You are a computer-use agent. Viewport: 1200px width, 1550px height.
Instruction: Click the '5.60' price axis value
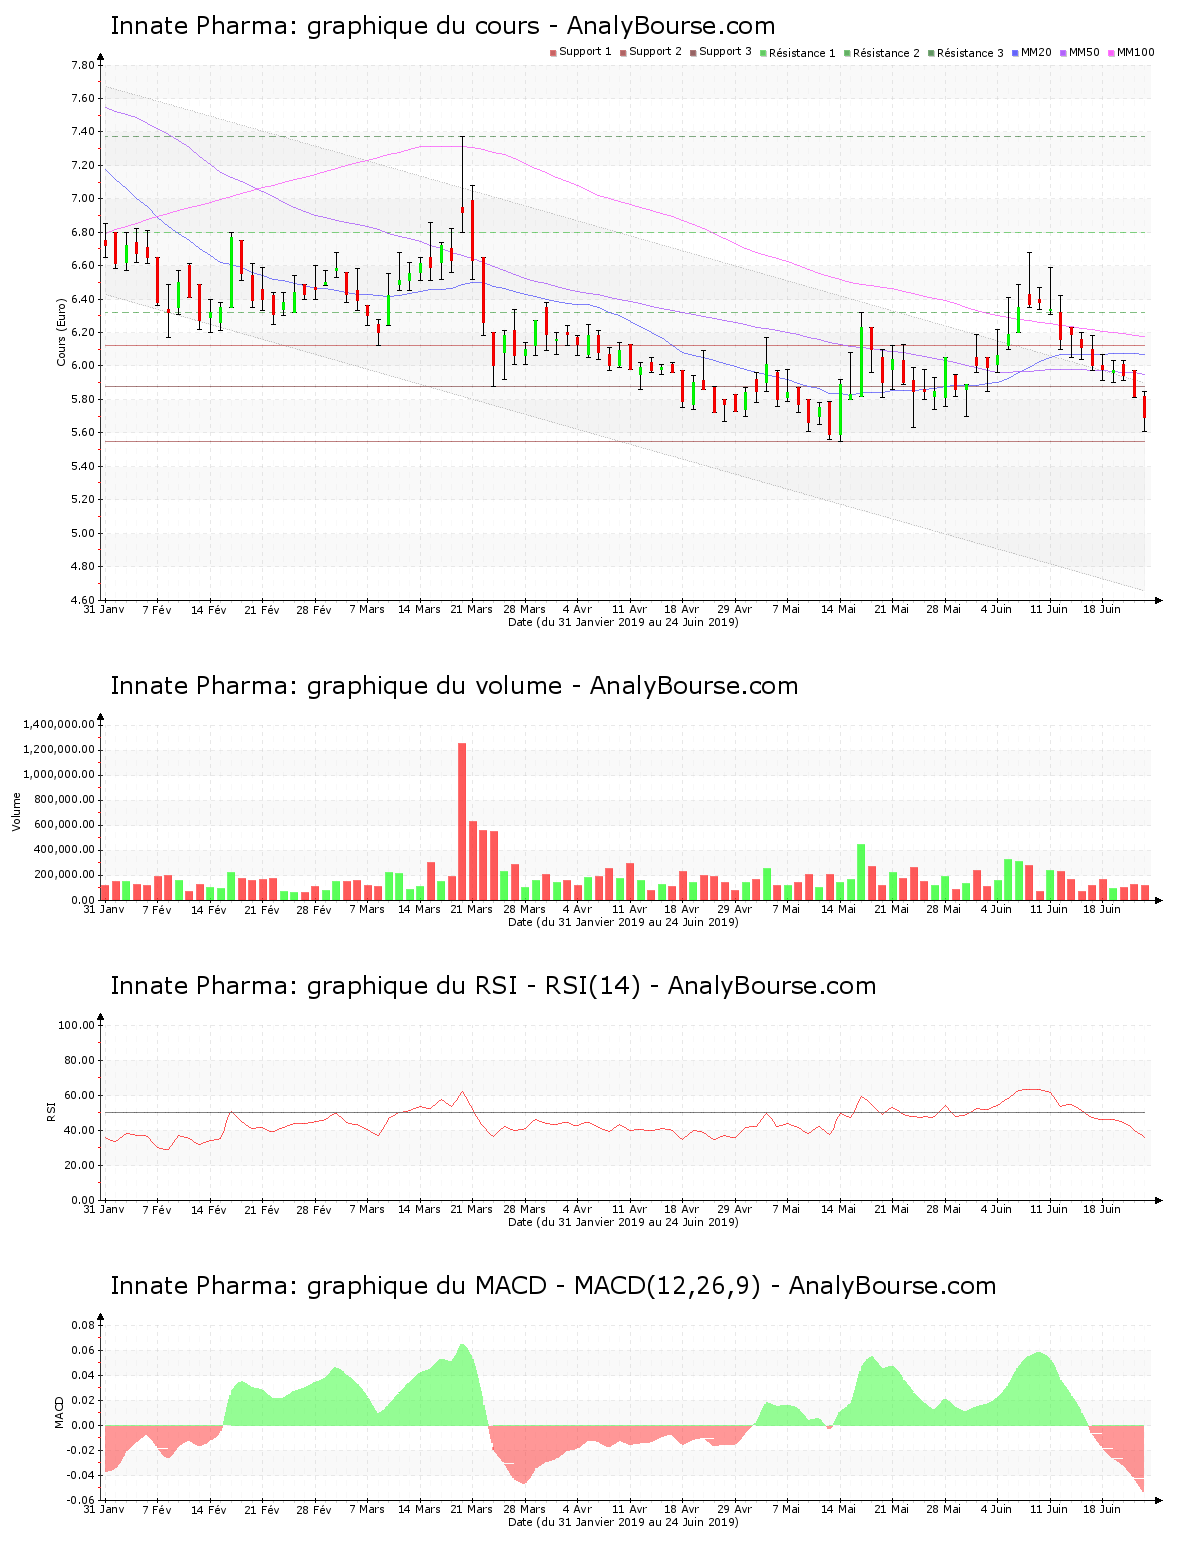pyautogui.click(x=82, y=433)
